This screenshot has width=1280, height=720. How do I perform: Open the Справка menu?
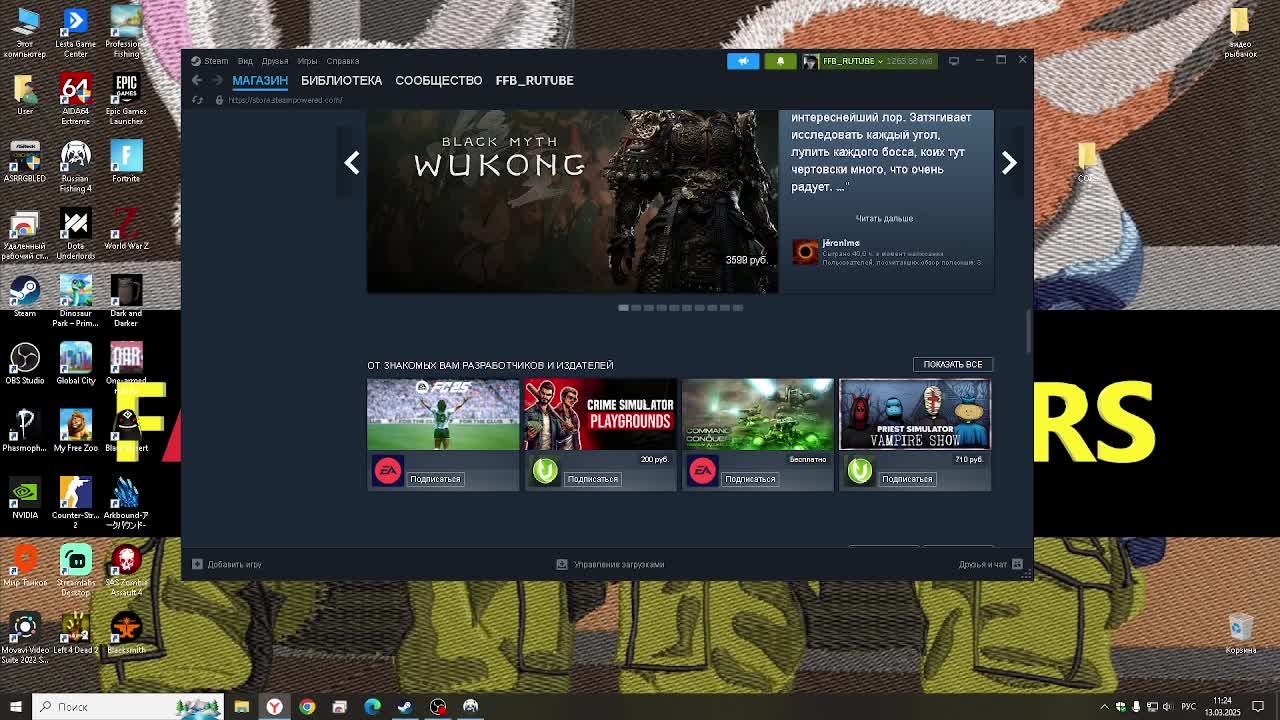click(342, 61)
